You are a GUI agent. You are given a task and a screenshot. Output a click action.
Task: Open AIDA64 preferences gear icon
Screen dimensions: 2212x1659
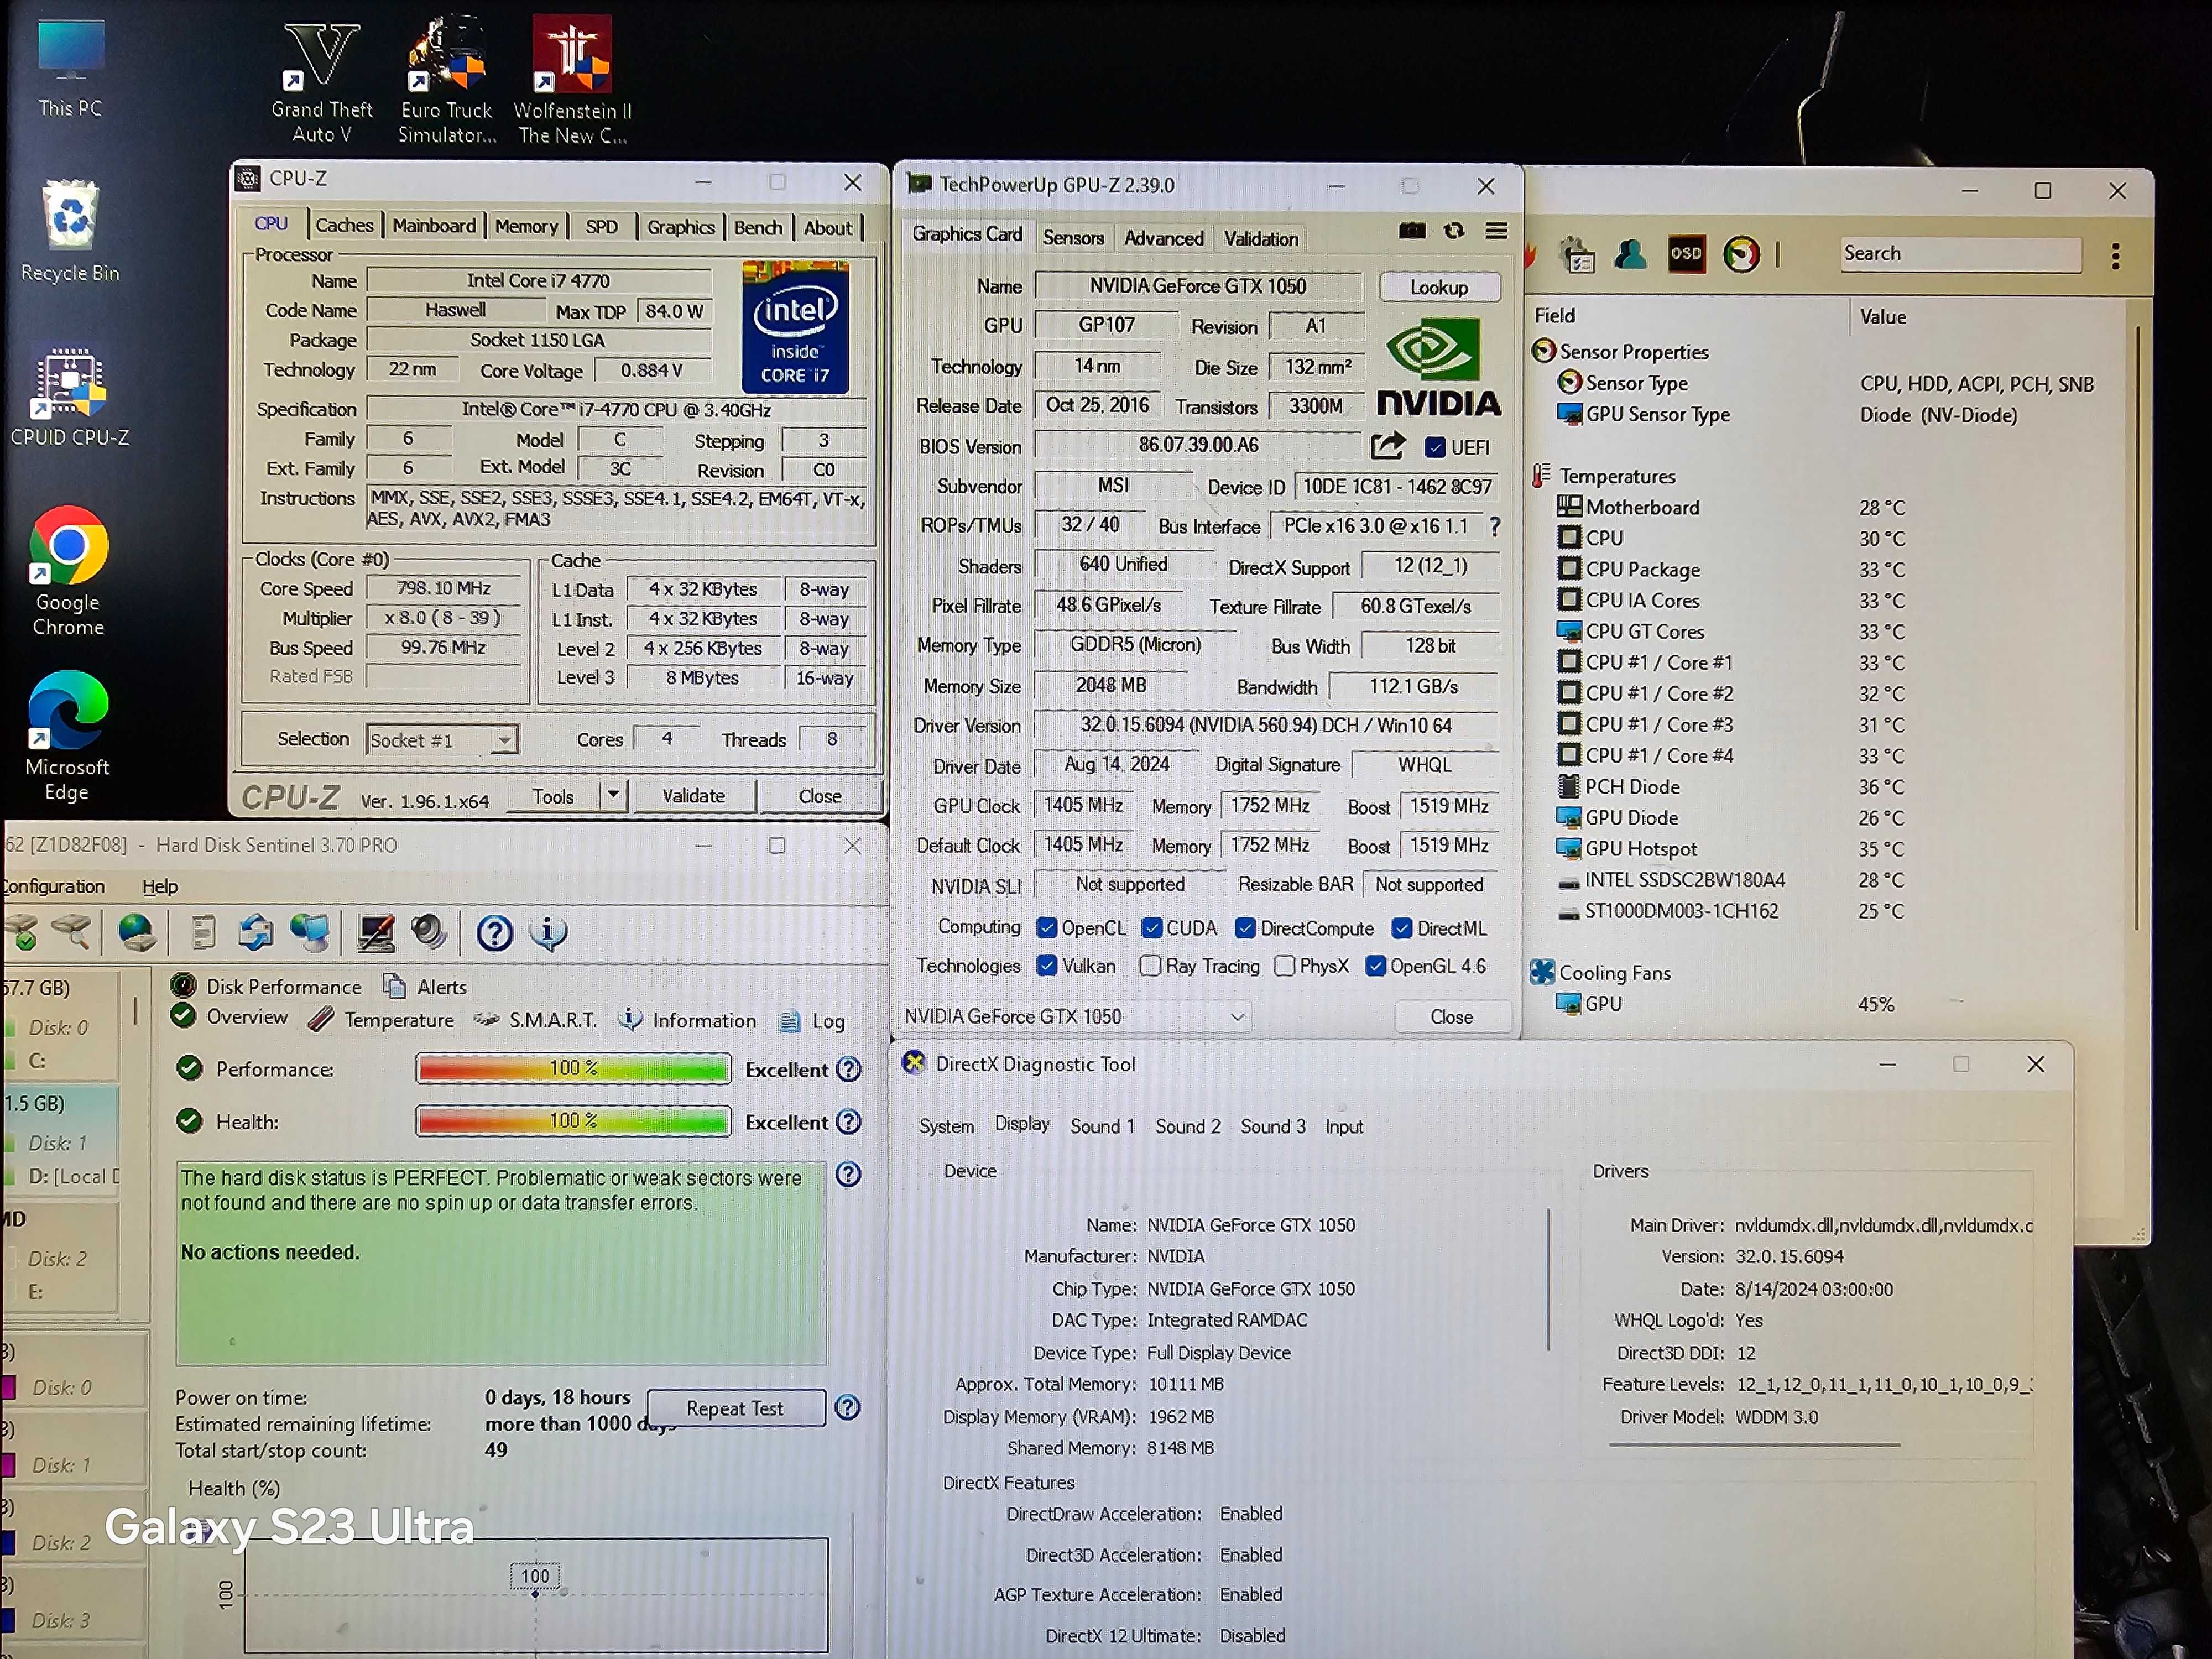point(1577,254)
